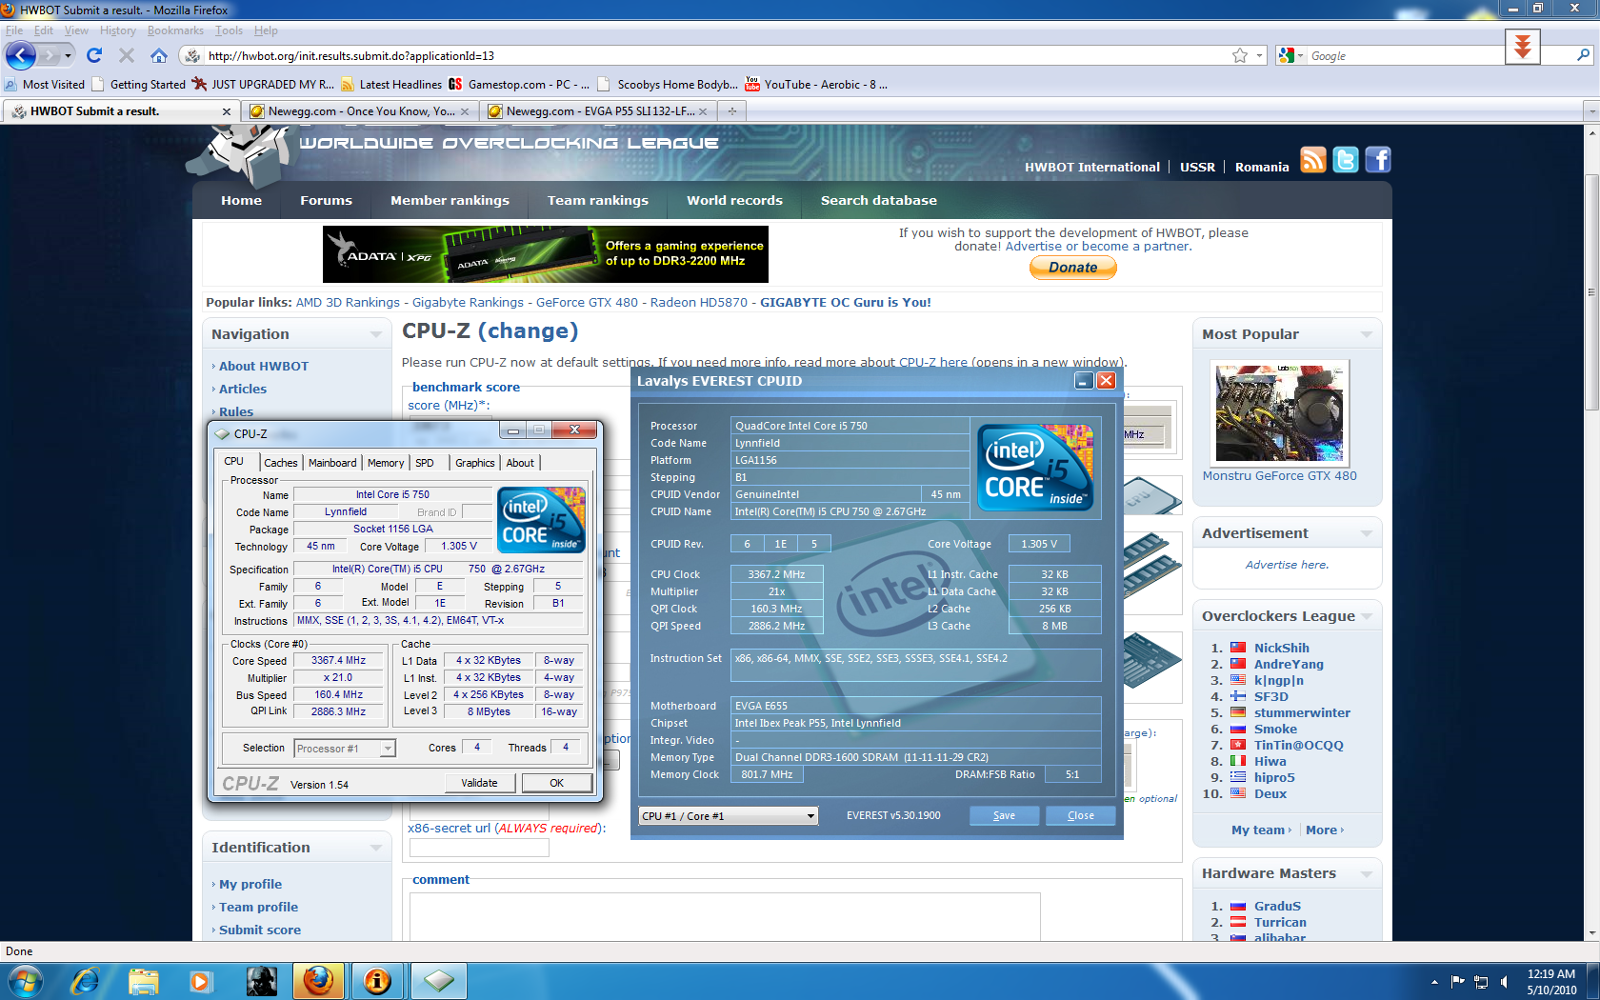Click the ADATA XPG banner advertisement
The width and height of the screenshot is (1600, 1000).
pos(546,254)
